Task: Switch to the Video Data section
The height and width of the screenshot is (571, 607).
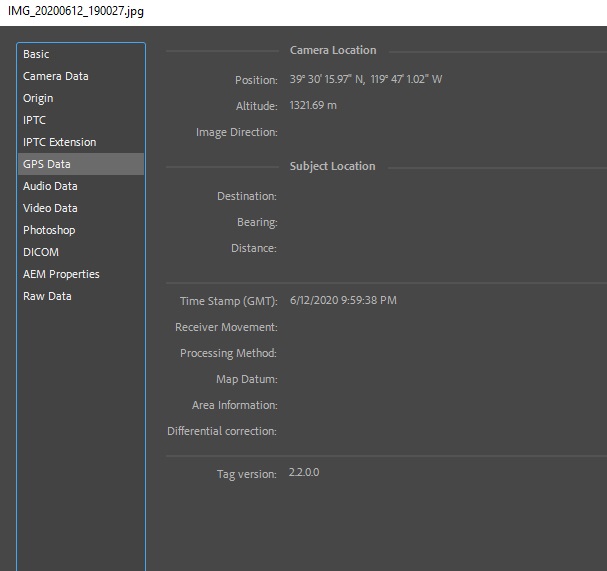Action: (x=50, y=208)
